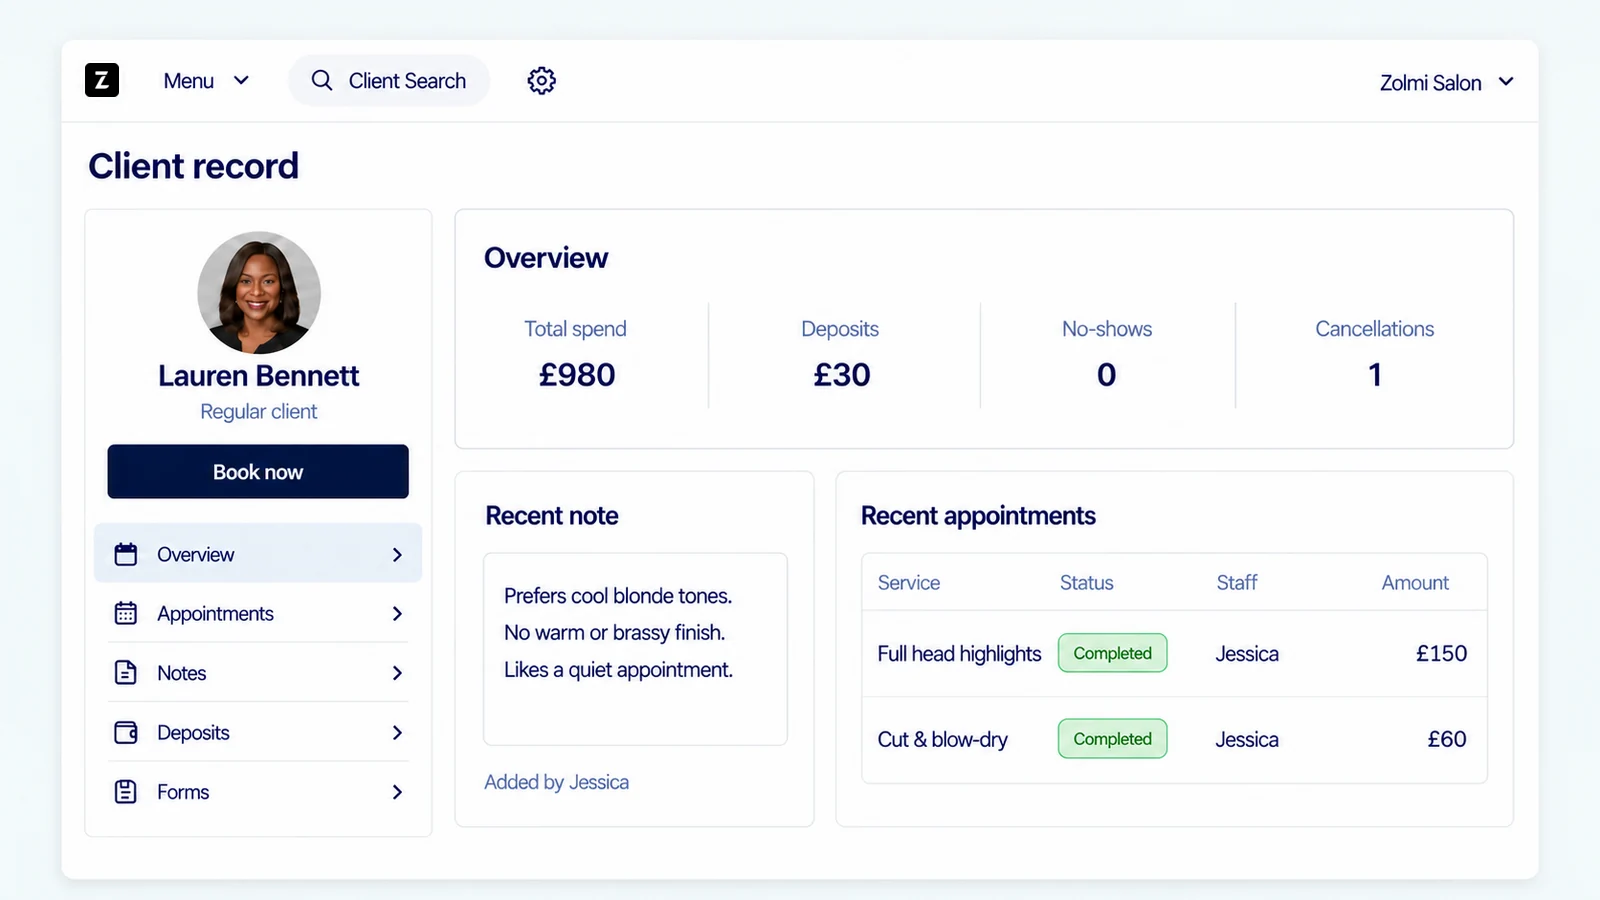The width and height of the screenshot is (1600, 900).
Task: Expand the Menu dropdown
Action: tap(206, 81)
